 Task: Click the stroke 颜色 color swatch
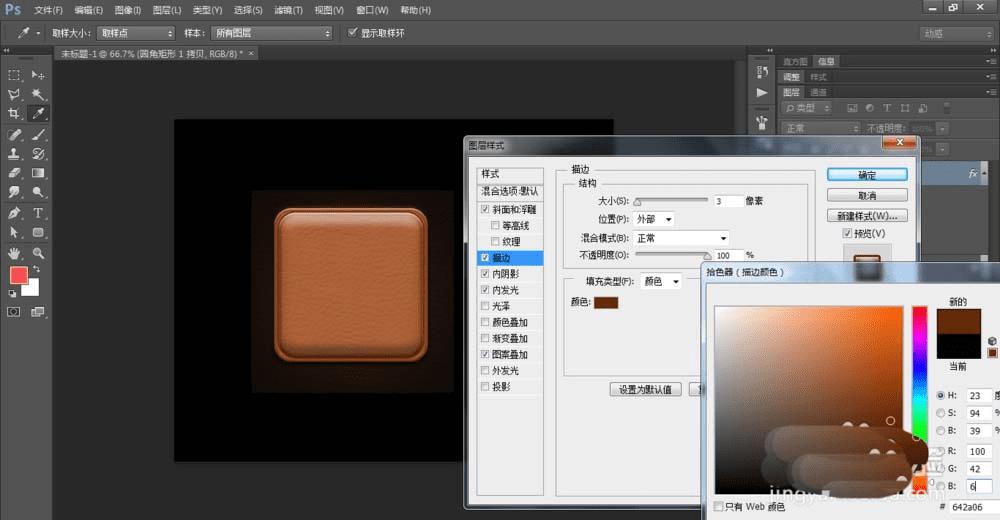[606, 303]
